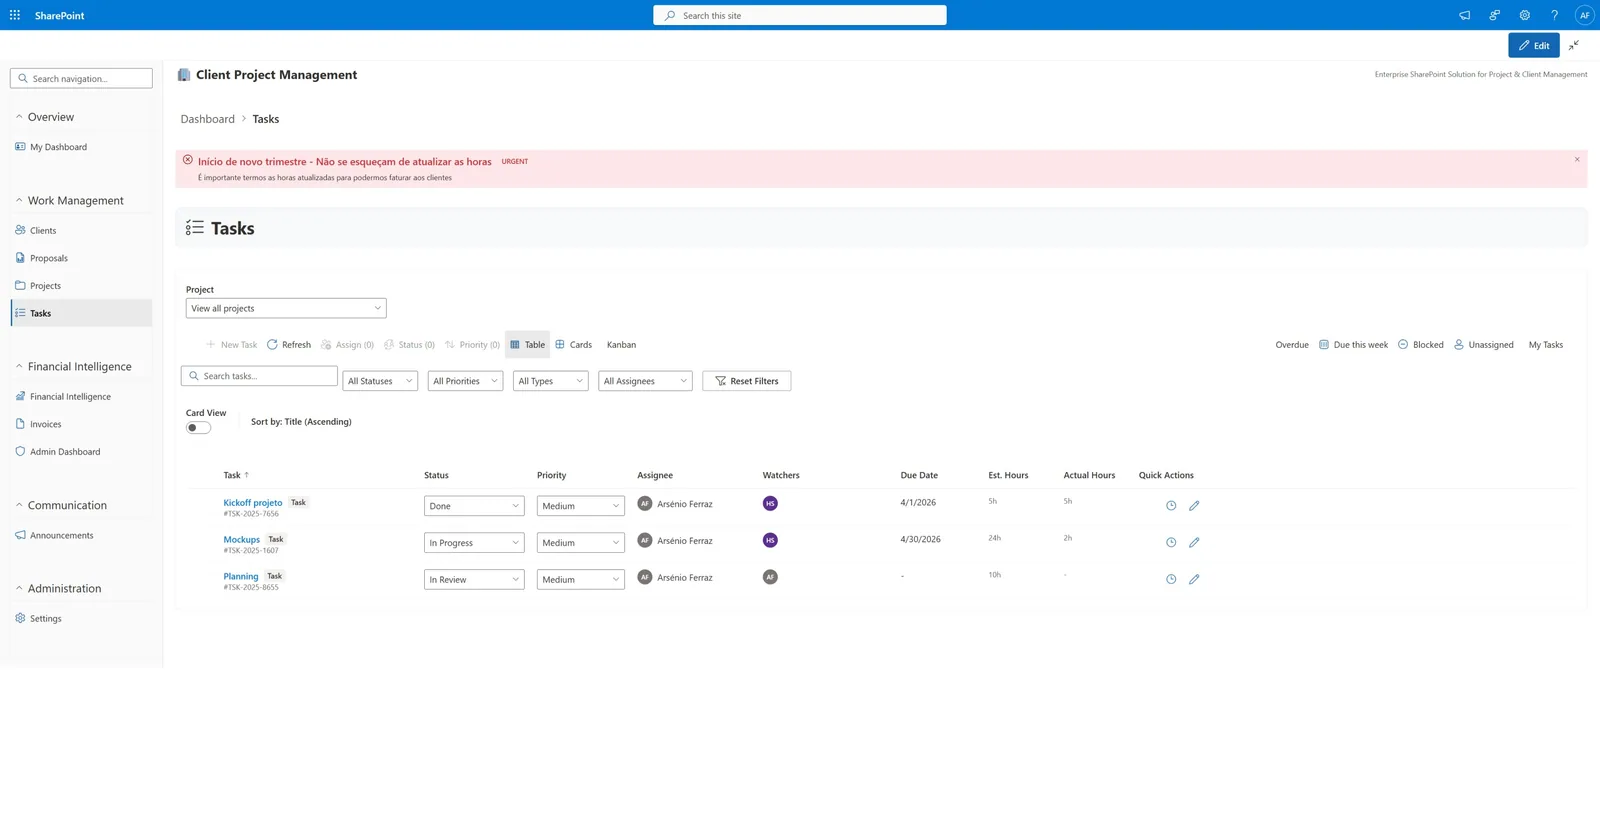Click the Search this site box
This screenshot has height=820, width=1600.
[x=800, y=15]
